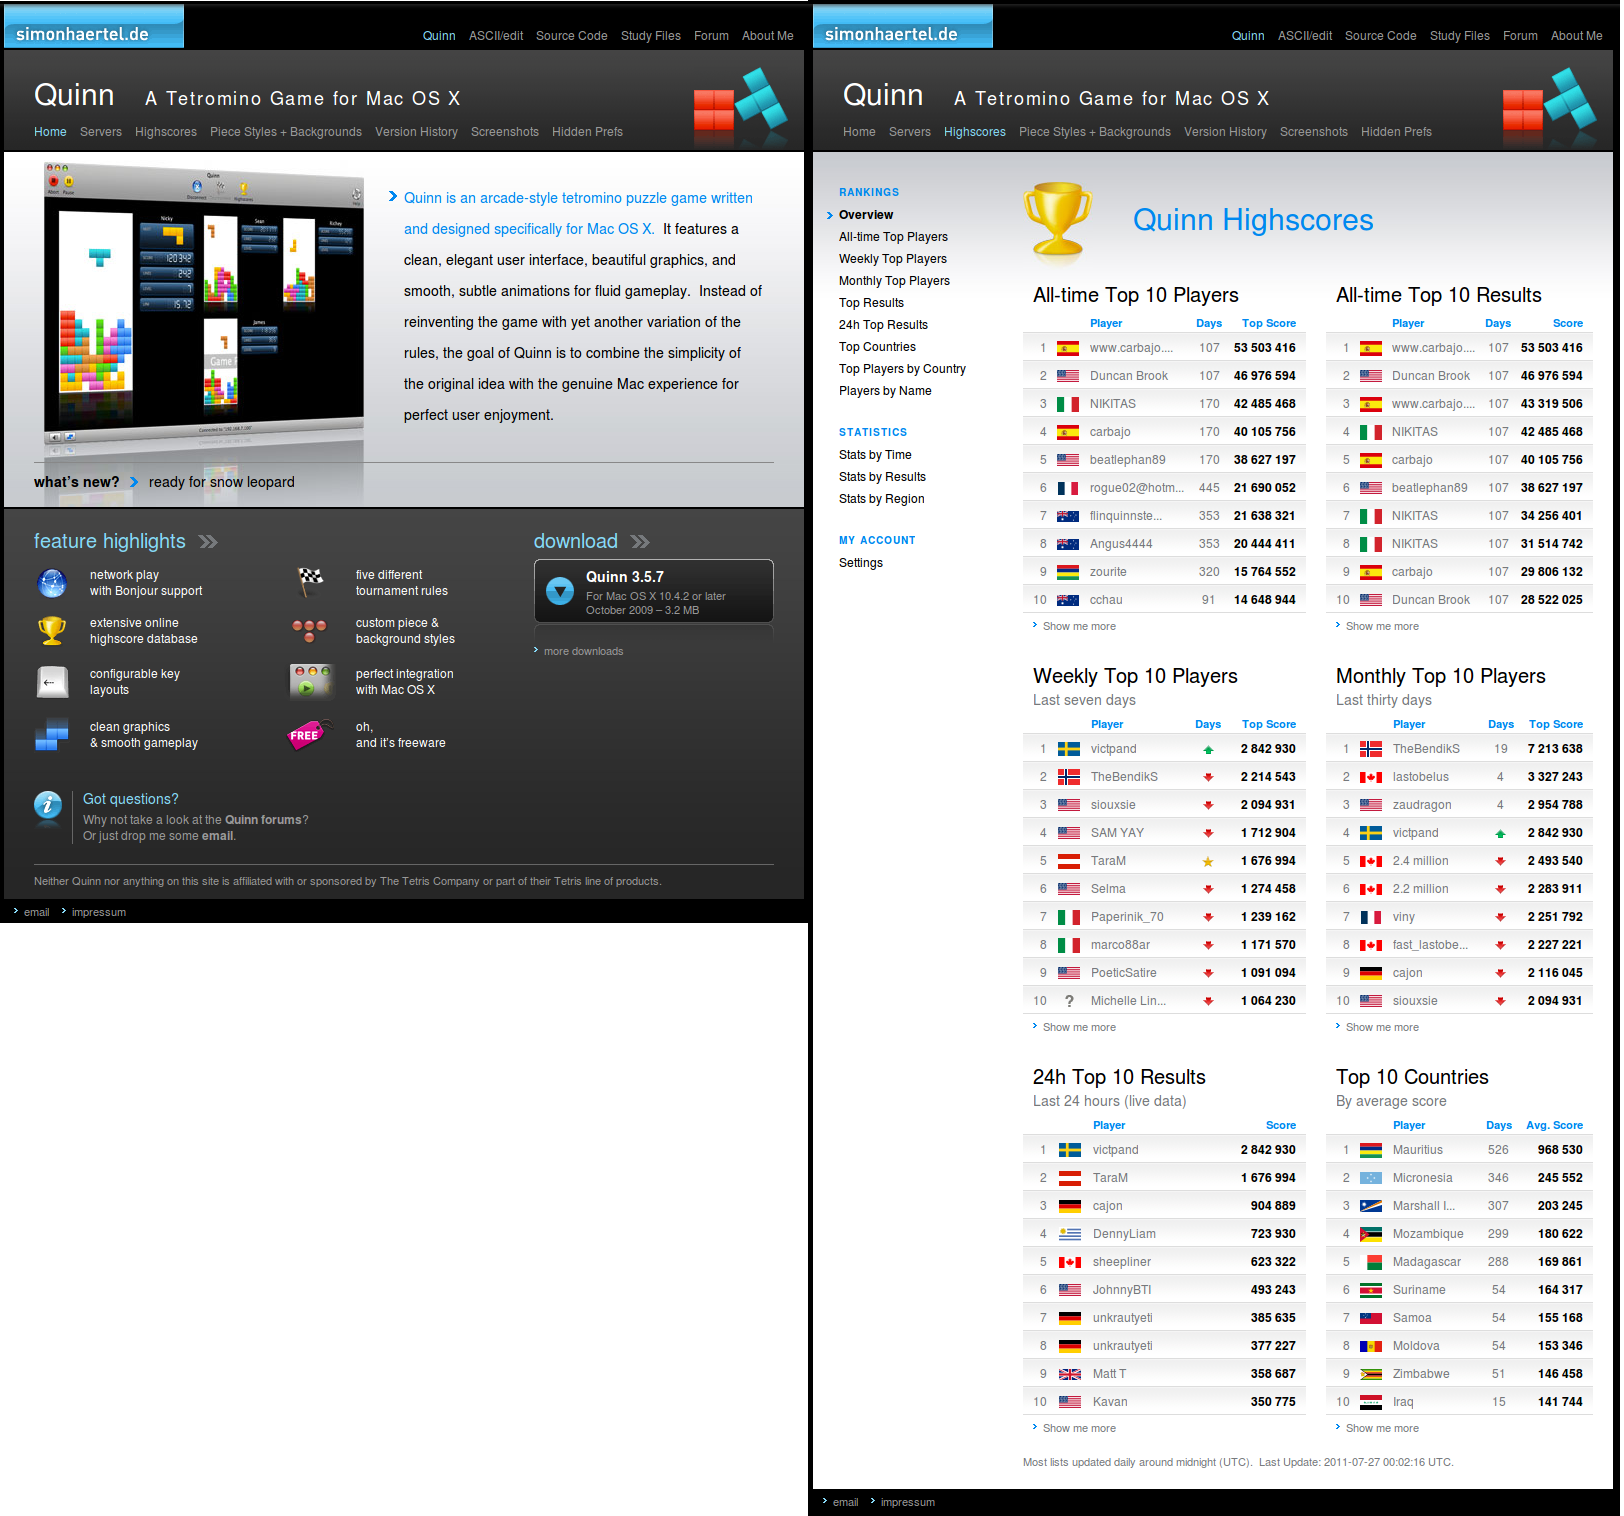
Task: Click the blue info icon by Got questions
Action: click(48, 805)
